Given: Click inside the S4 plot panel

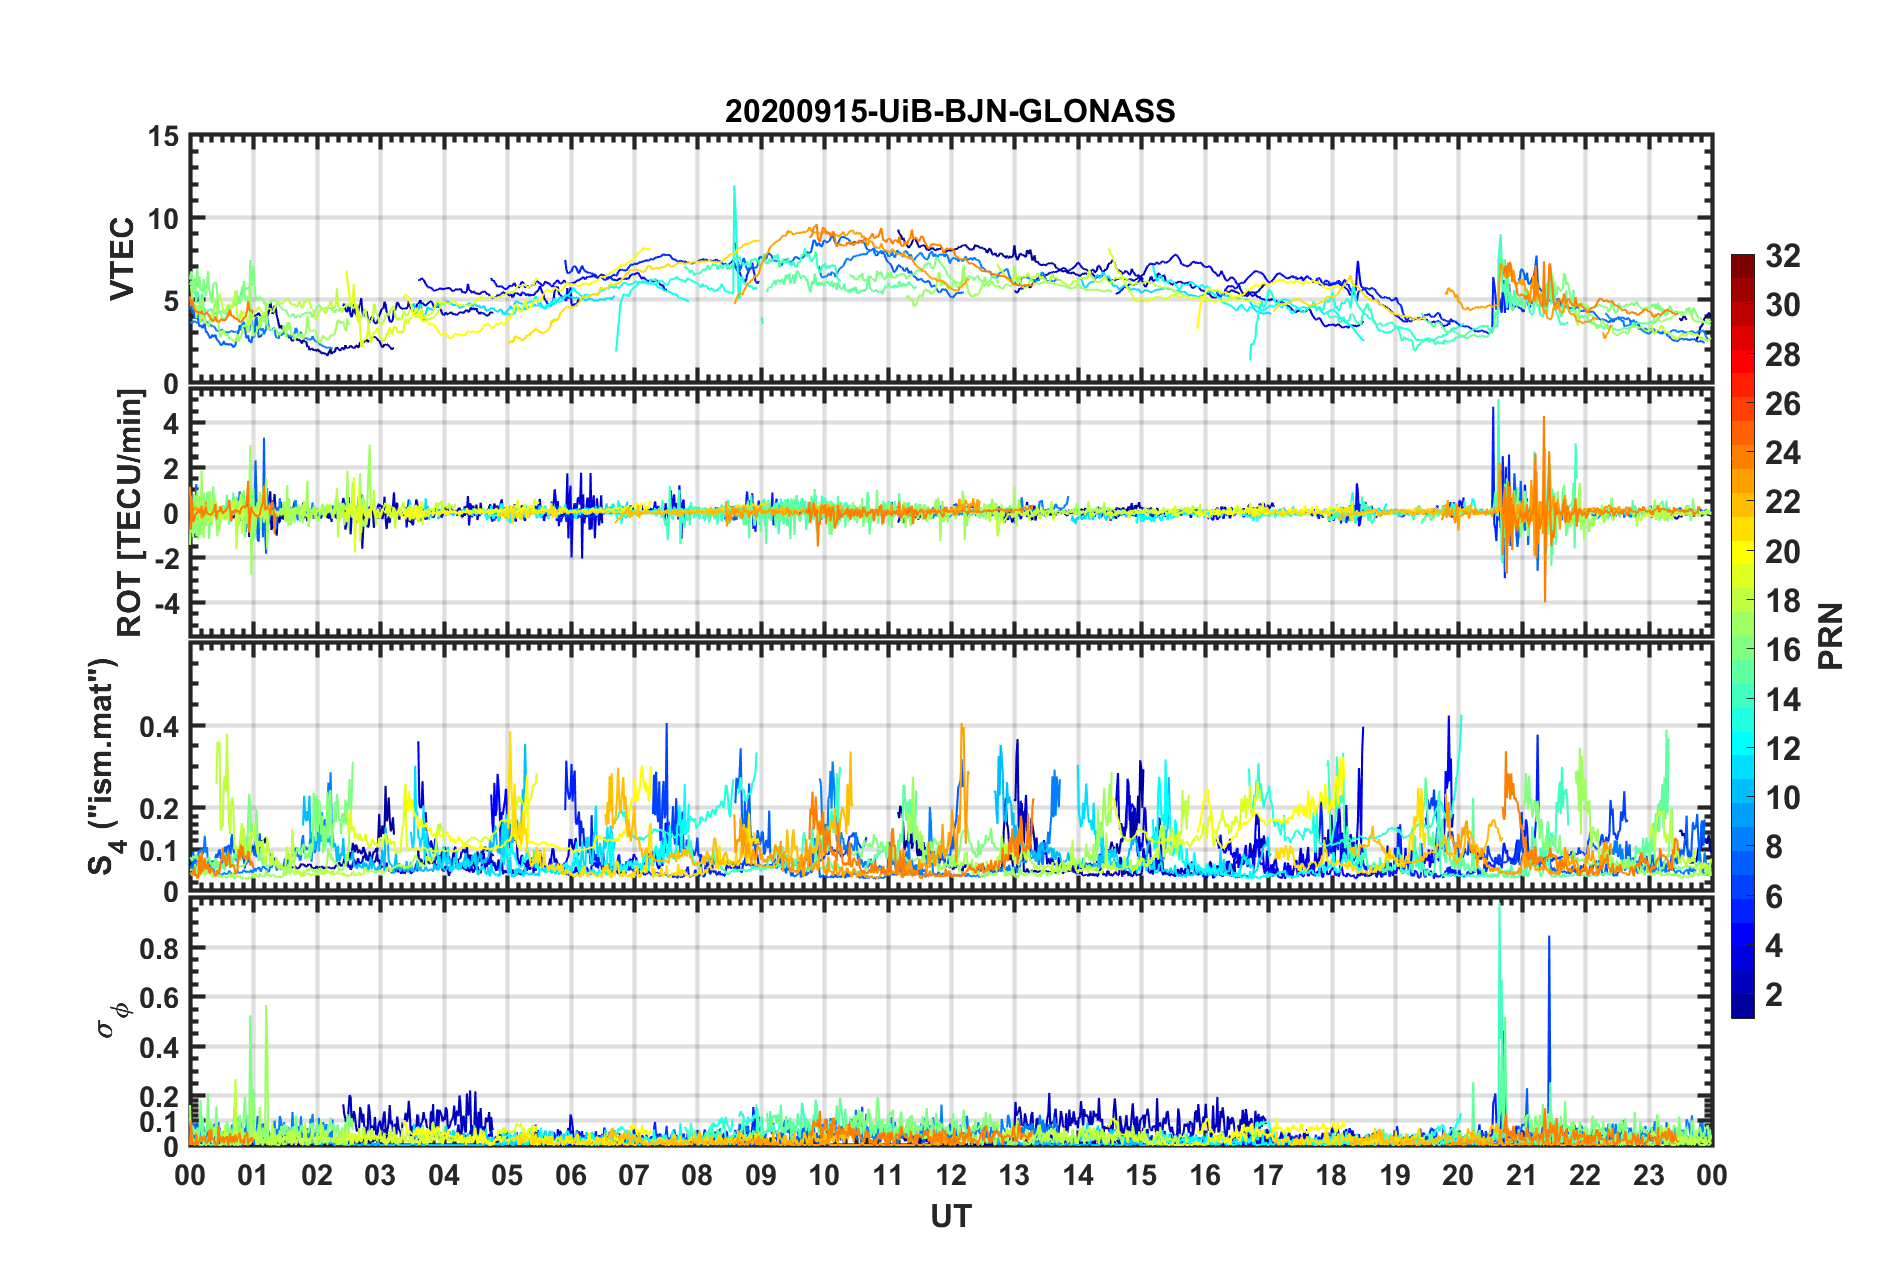Looking at the screenshot, I should point(951,767).
